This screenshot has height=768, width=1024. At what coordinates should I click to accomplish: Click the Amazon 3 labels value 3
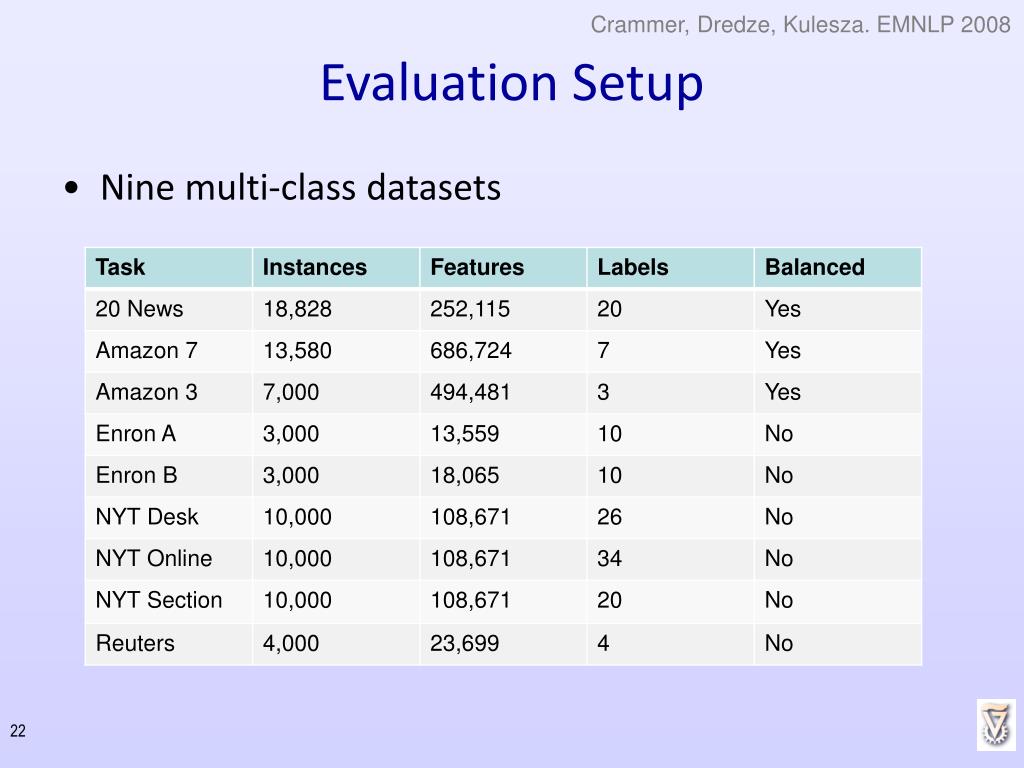[x=603, y=392]
